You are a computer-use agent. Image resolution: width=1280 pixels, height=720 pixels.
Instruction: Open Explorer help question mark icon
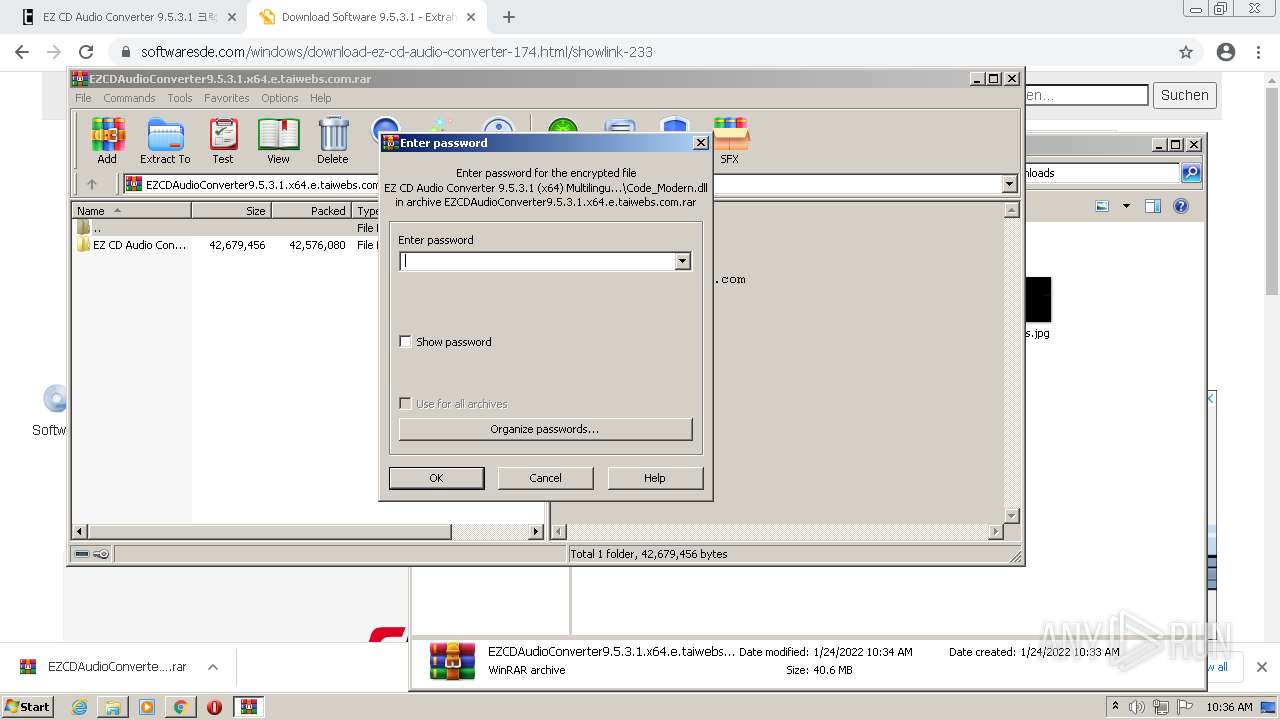click(1181, 206)
